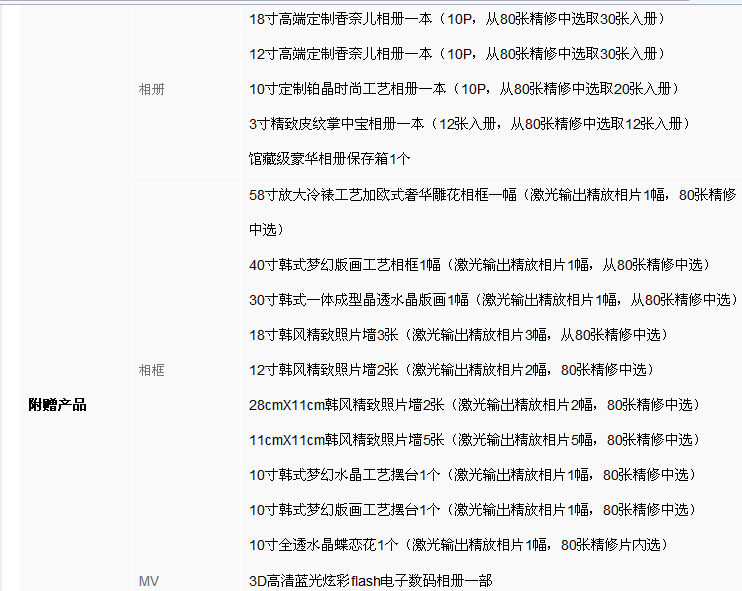Click the MV category label

[149, 581]
